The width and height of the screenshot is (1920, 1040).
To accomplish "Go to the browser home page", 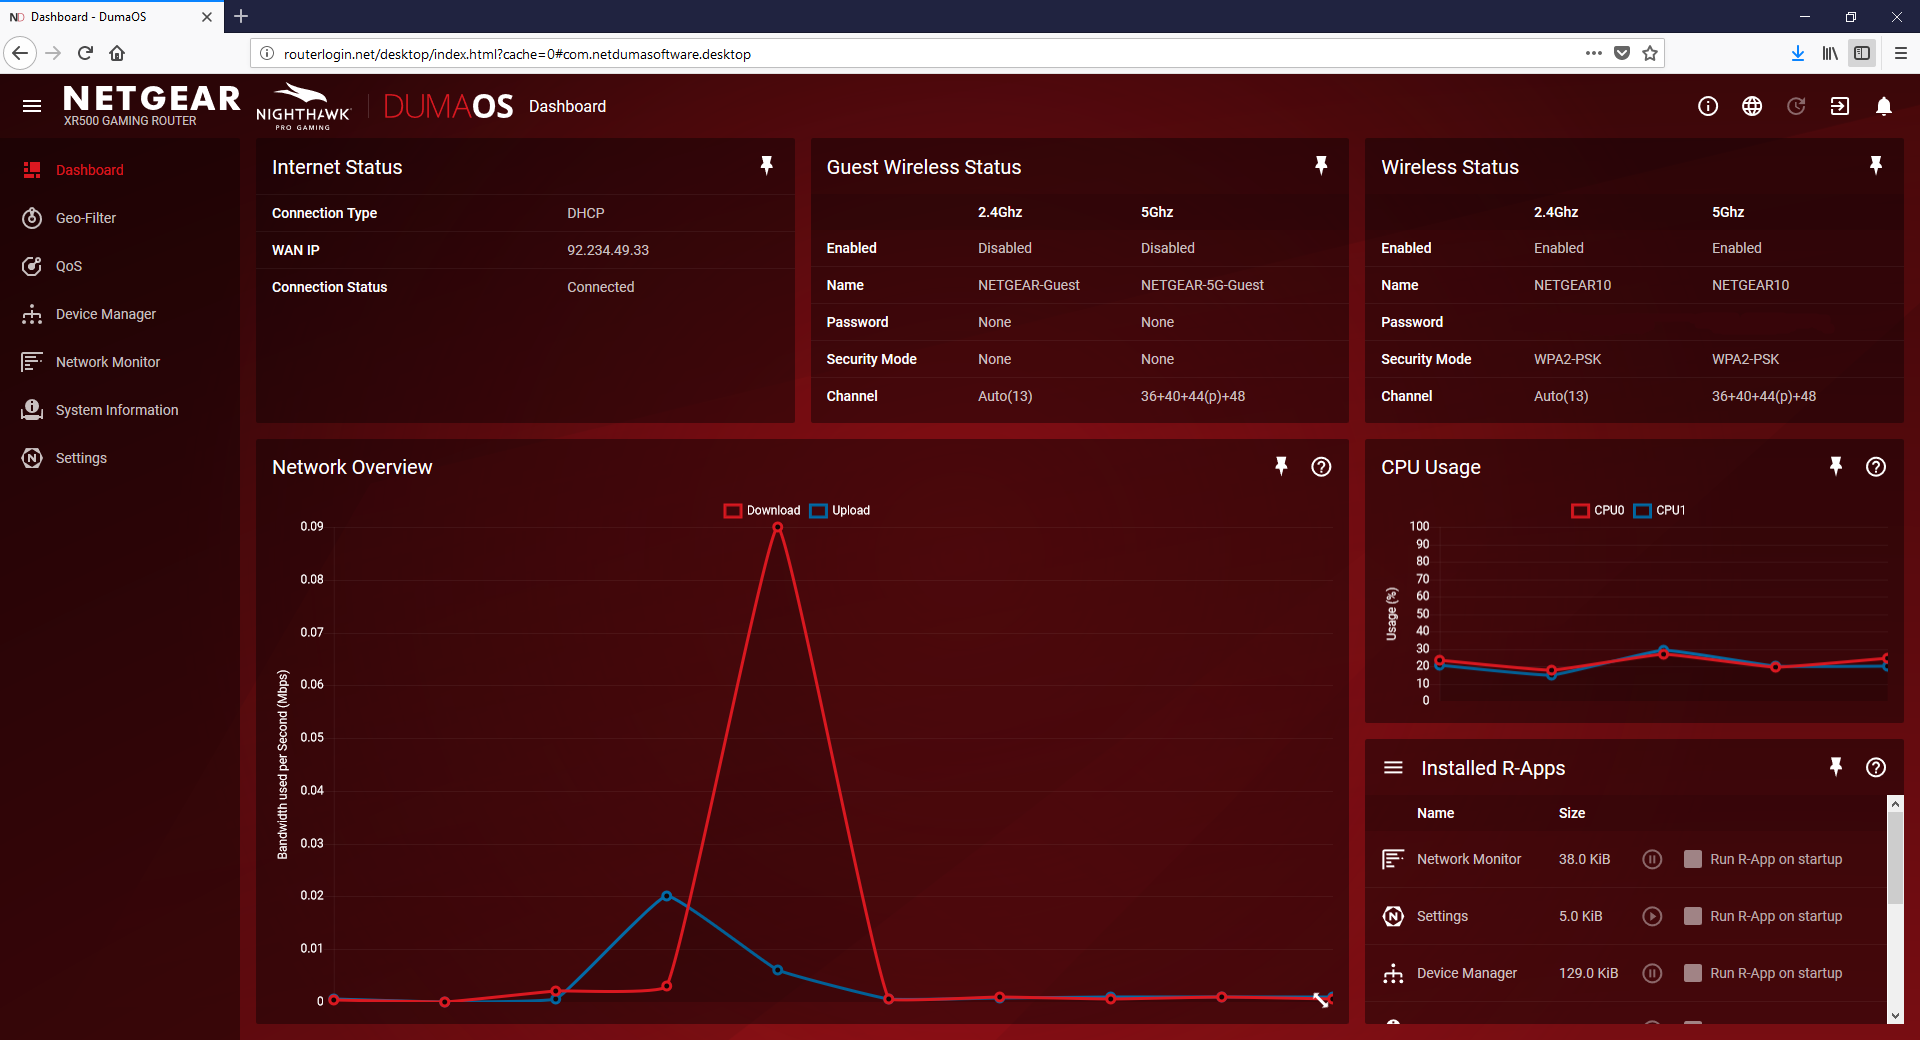I will click(x=117, y=53).
